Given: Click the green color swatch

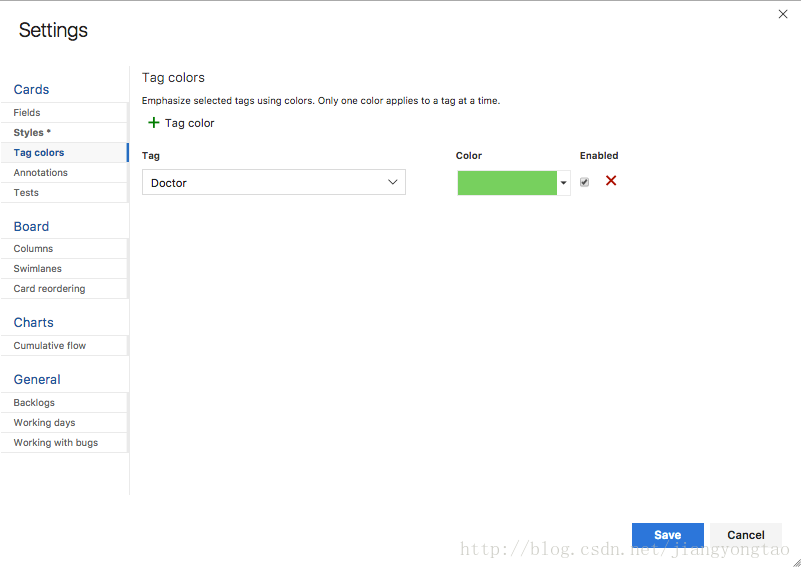Looking at the screenshot, I should coord(507,183).
